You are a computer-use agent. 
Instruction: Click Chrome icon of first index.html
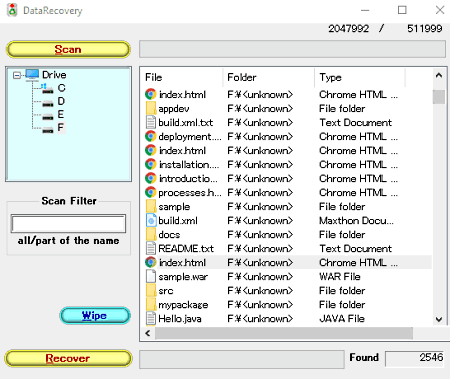[x=151, y=94]
